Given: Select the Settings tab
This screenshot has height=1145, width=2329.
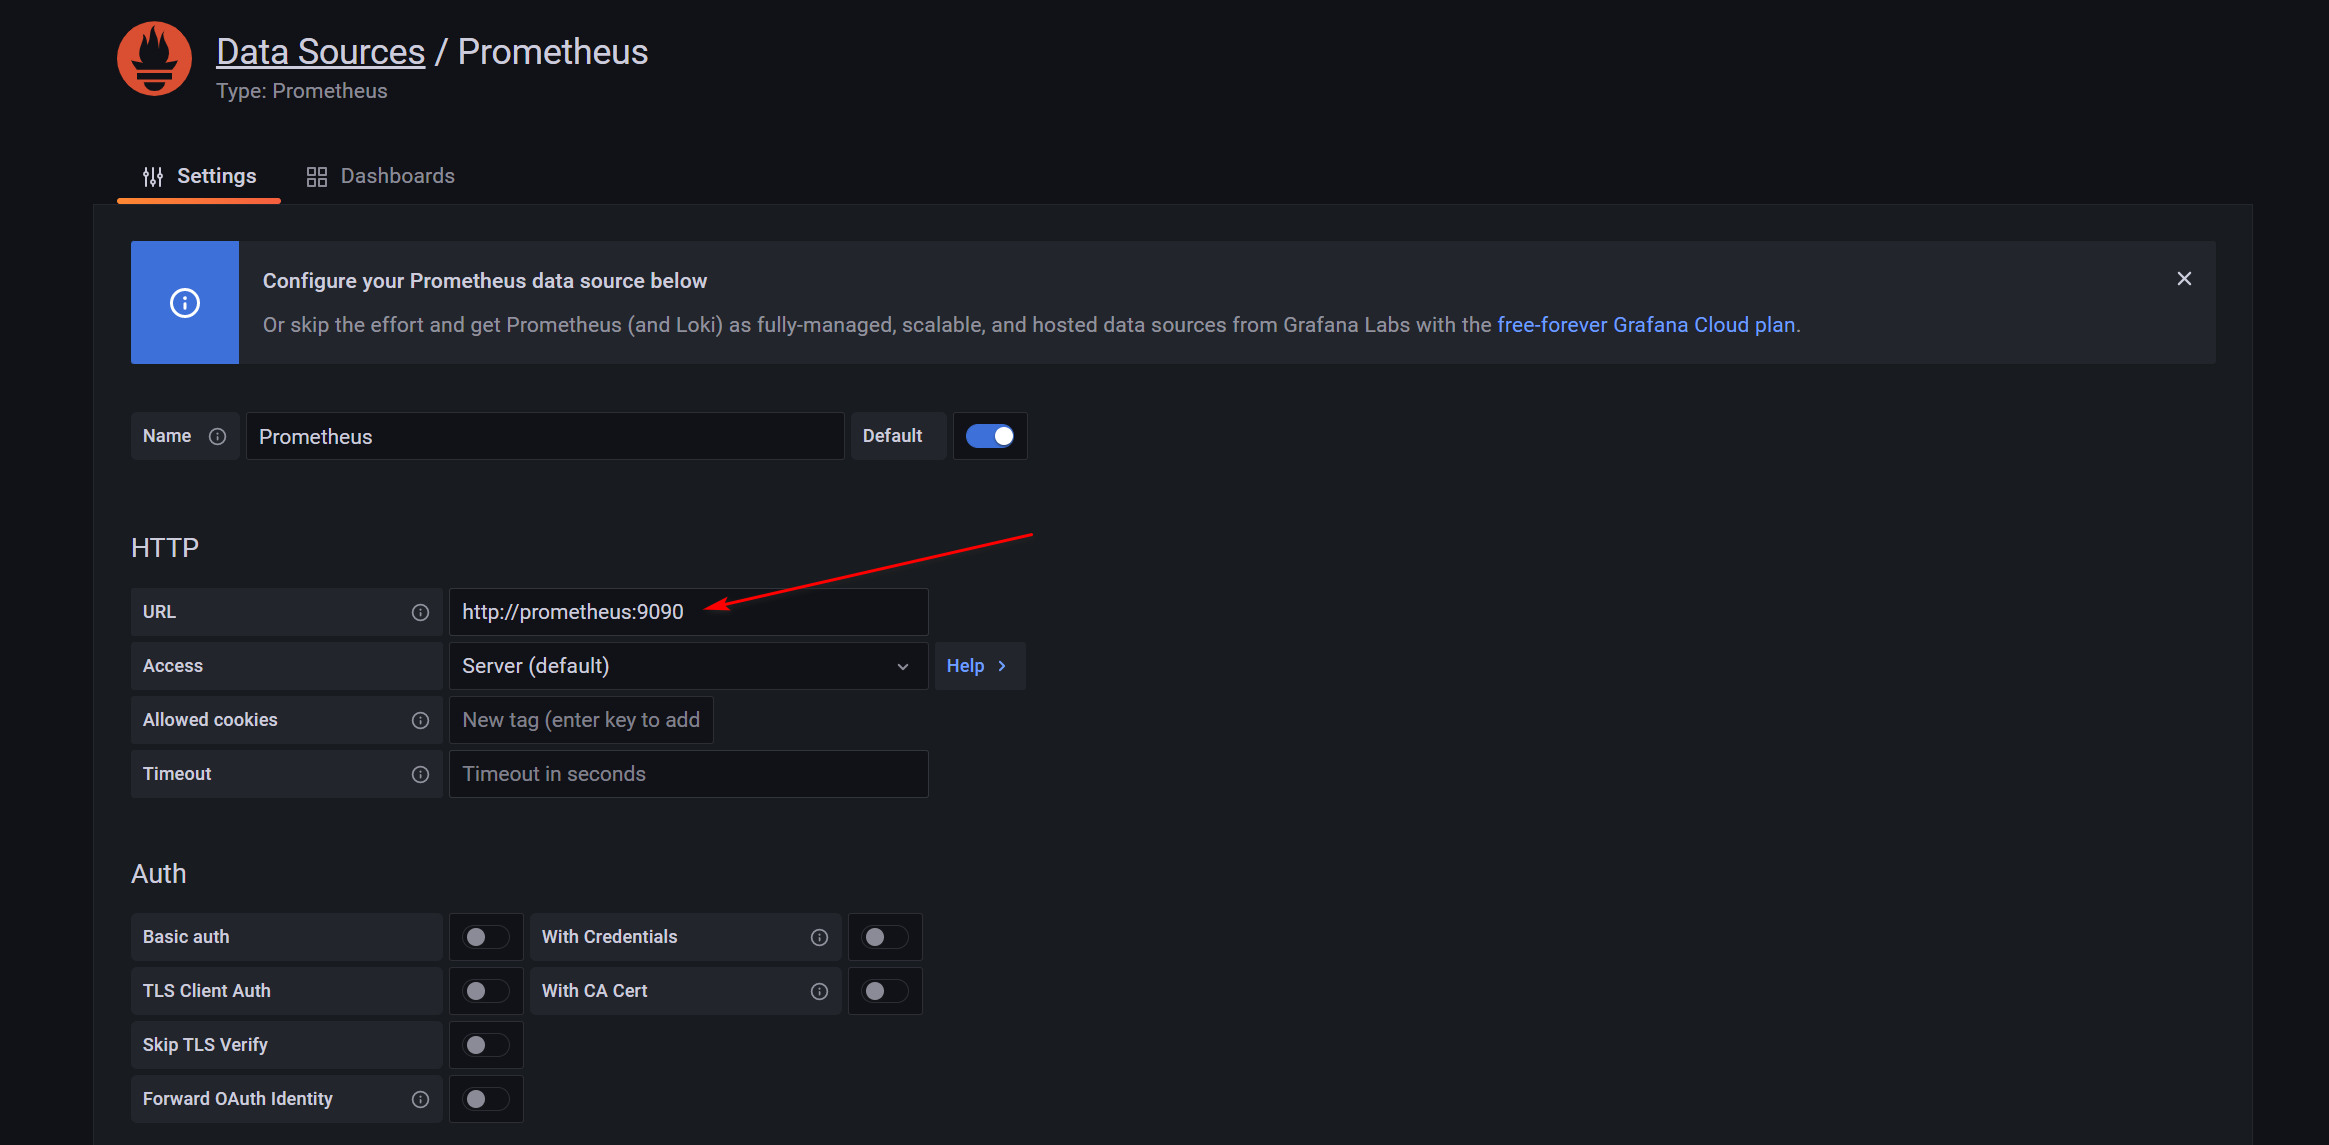Looking at the screenshot, I should coord(200,177).
